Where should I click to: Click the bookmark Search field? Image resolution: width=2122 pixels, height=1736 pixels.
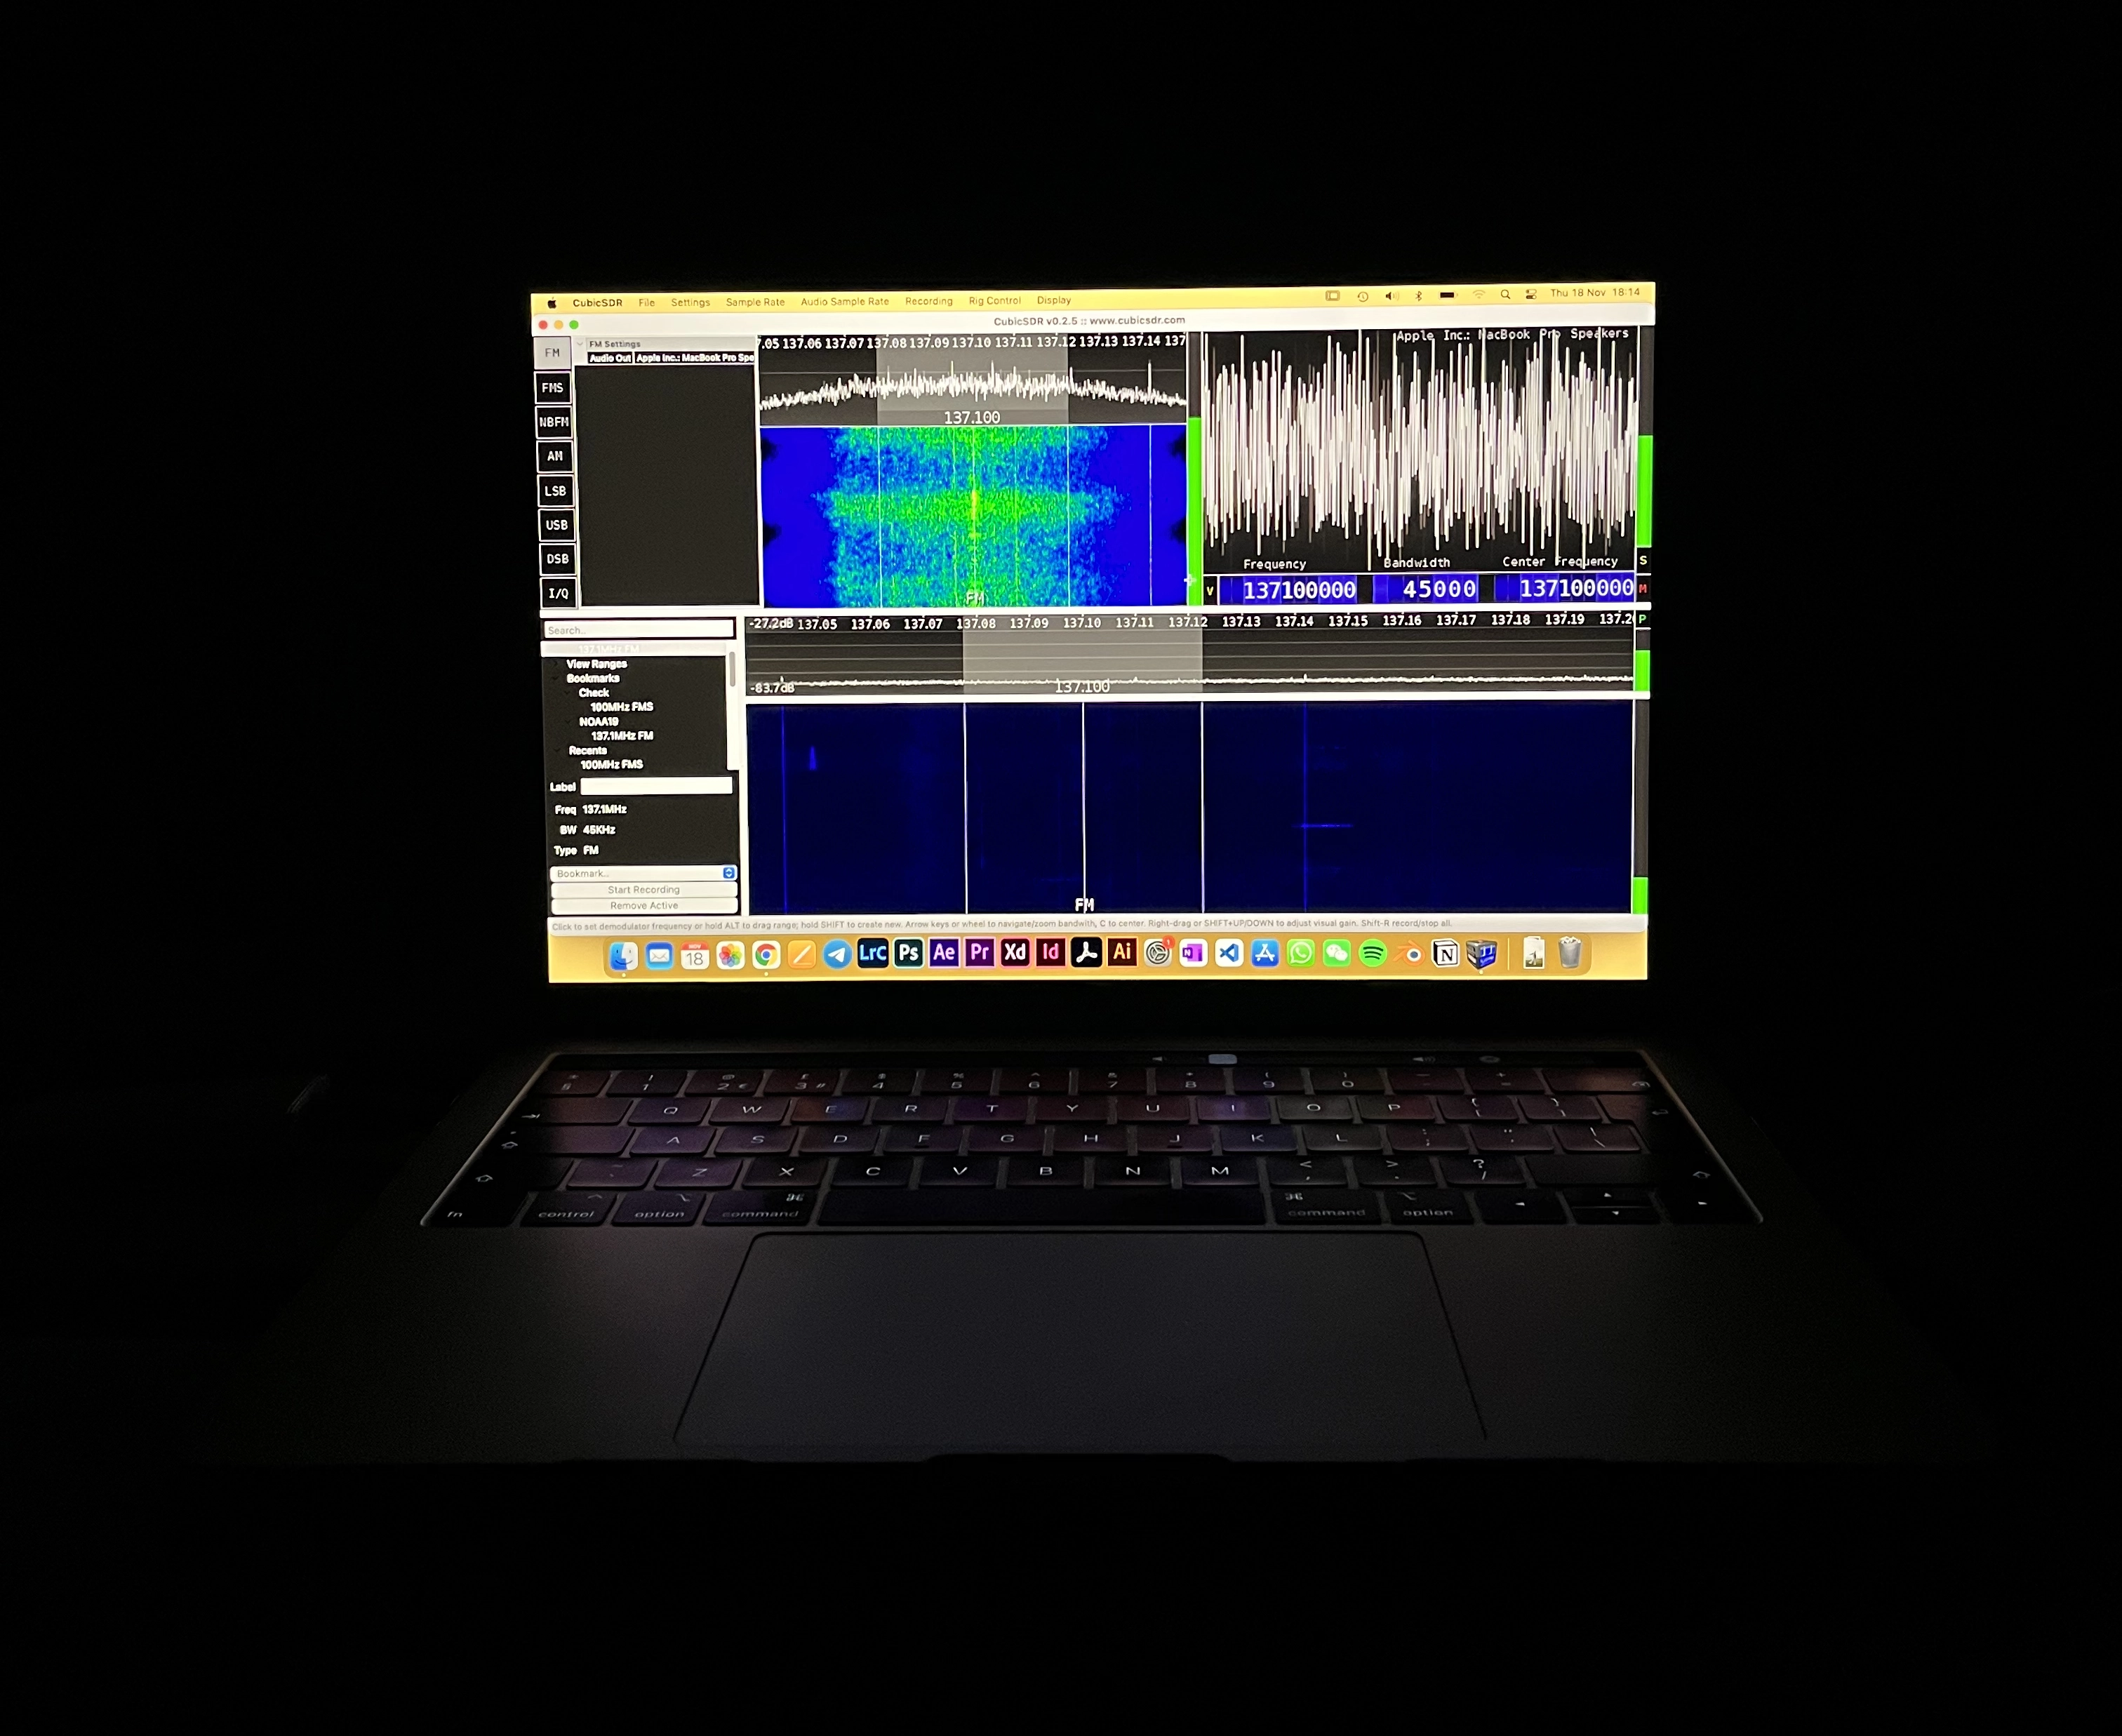[x=639, y=630]
